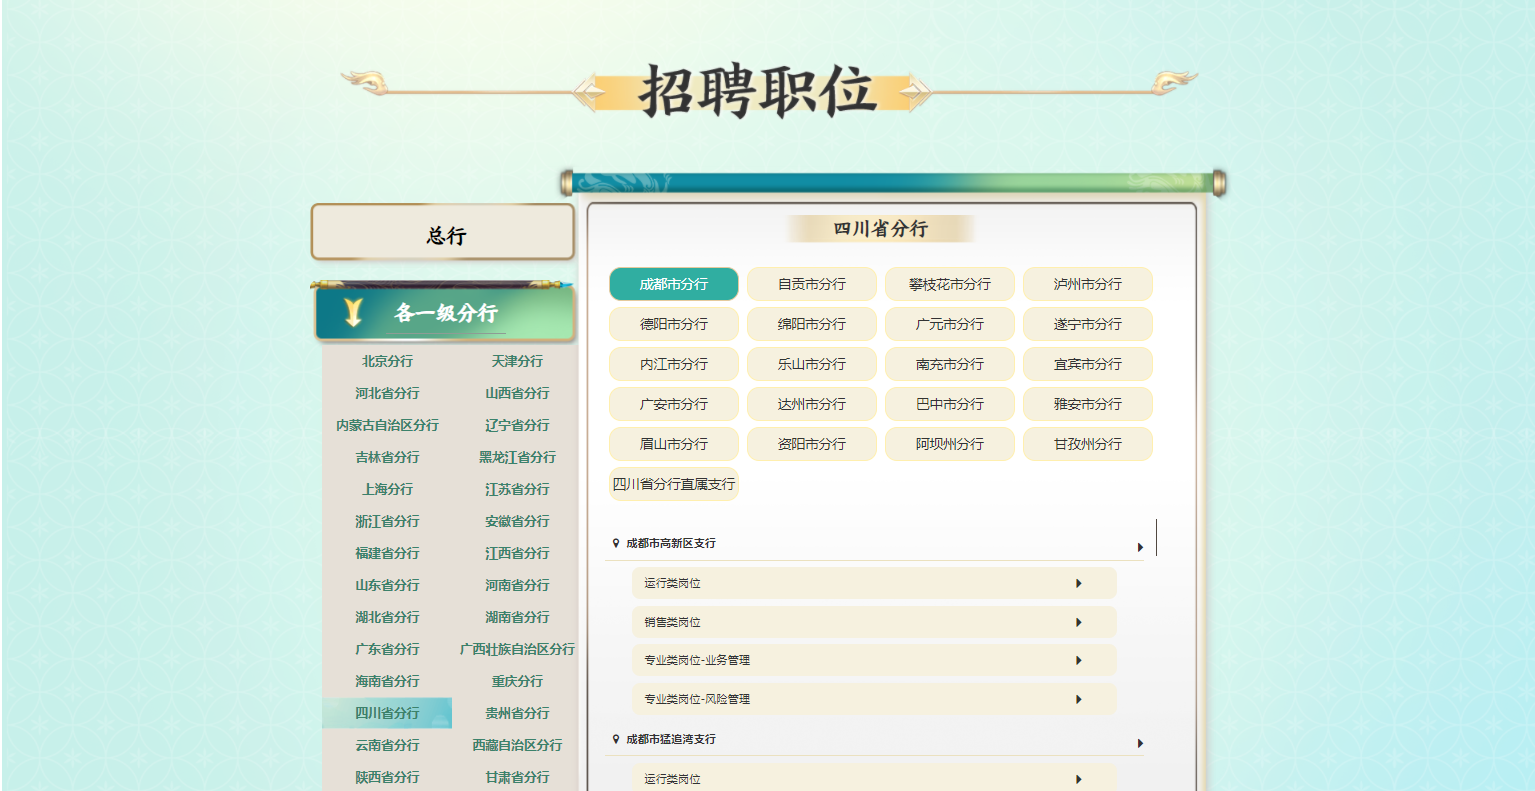Click location pin icon beside 成都市高新区支行
1535x791 pixels.
[x=616, y=543]
